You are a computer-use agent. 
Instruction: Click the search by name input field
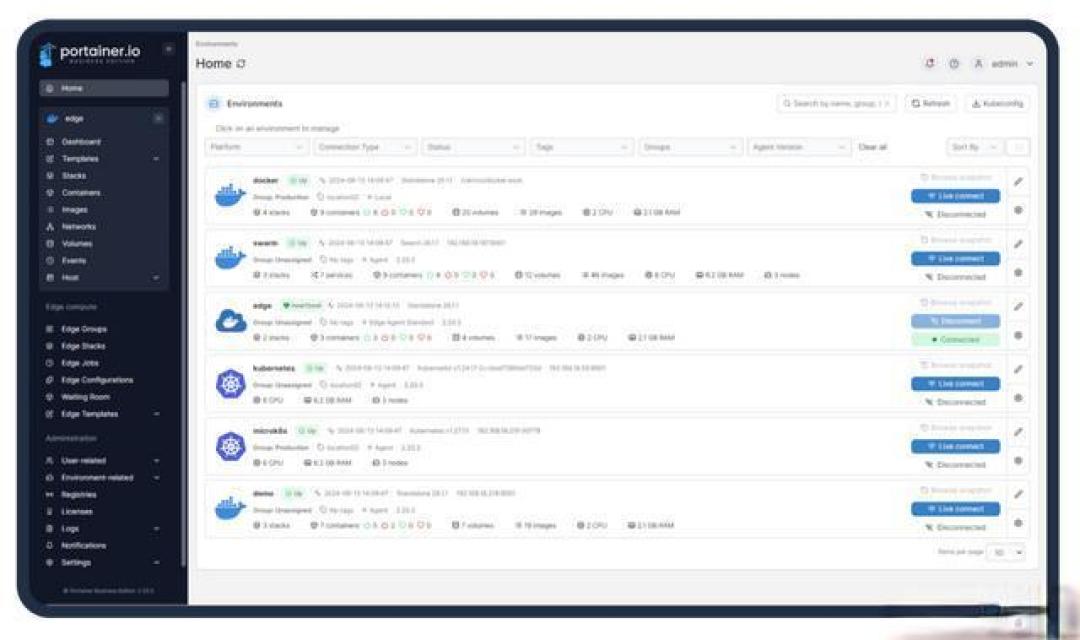click(x=836, y=103)
